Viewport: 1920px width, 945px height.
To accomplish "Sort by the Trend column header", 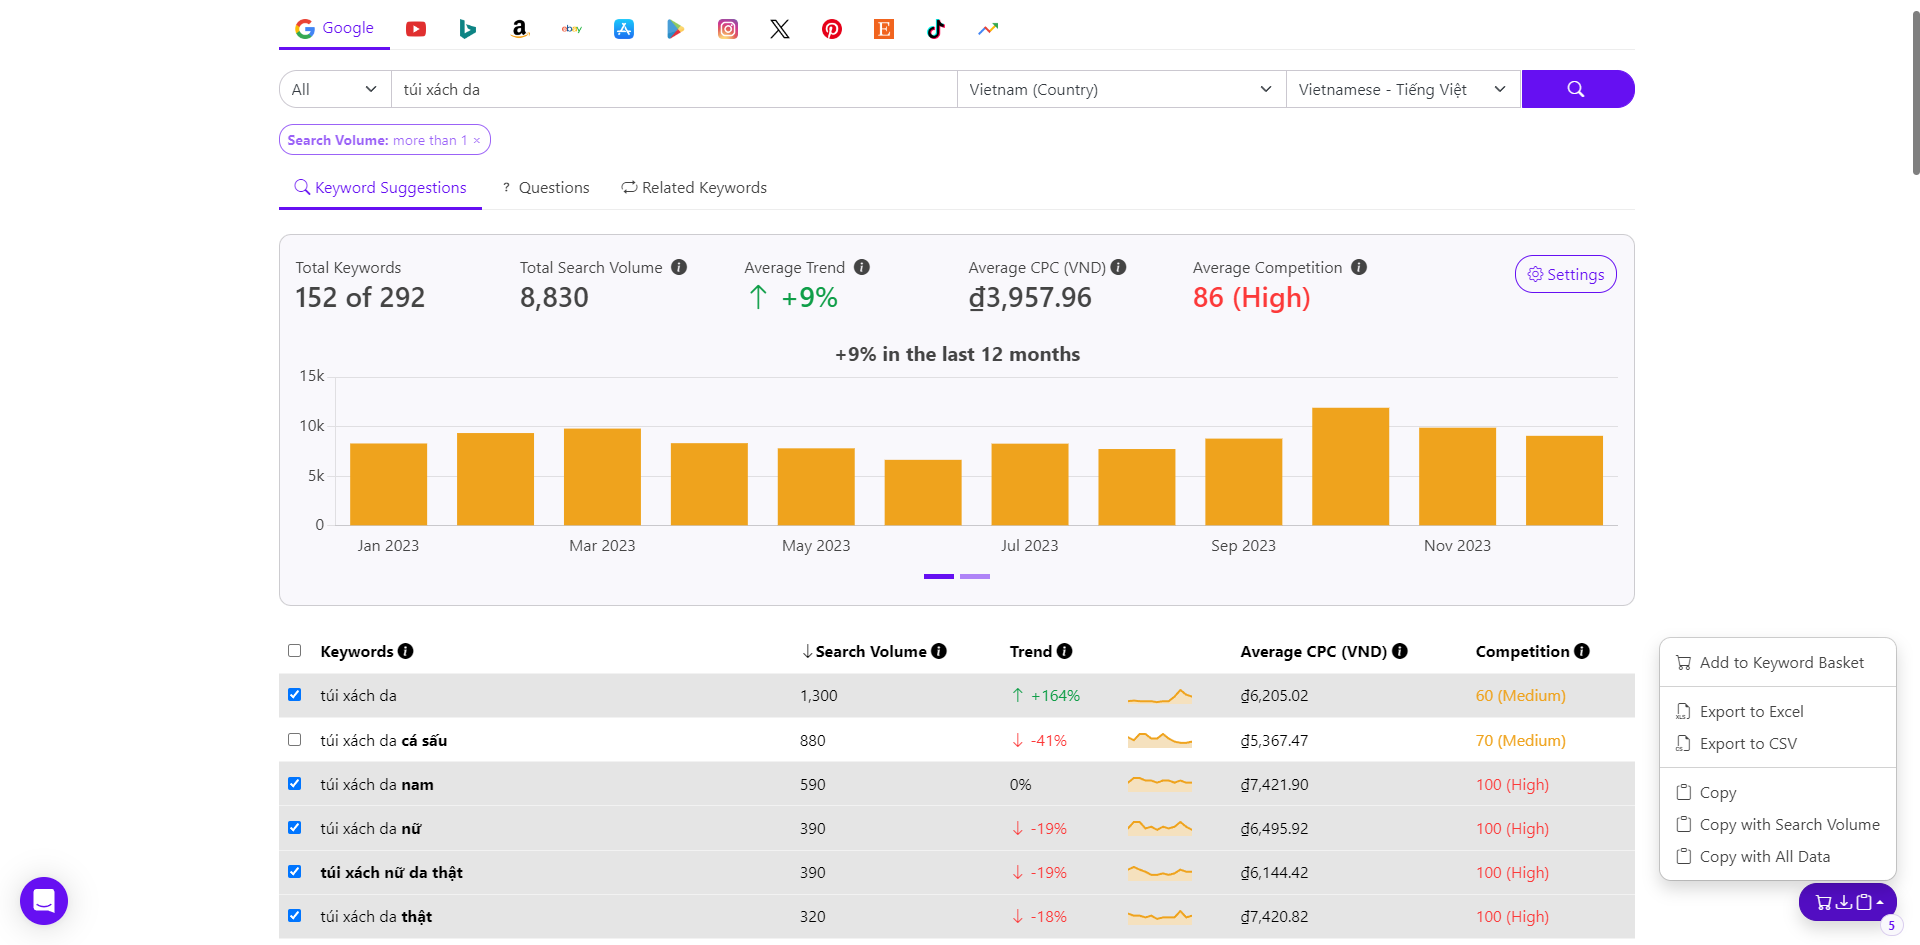I will (x=1031, y=651).
